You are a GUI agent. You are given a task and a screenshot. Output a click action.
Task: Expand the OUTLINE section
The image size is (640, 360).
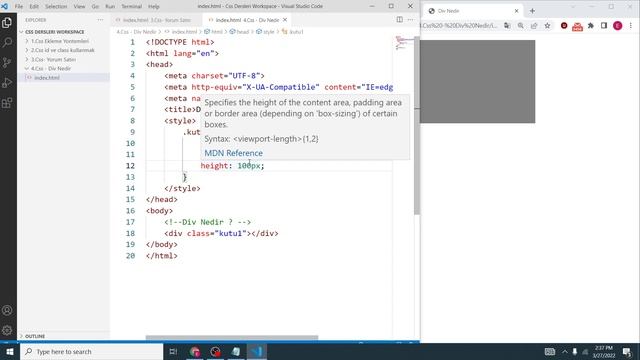[x=35, y=336]
